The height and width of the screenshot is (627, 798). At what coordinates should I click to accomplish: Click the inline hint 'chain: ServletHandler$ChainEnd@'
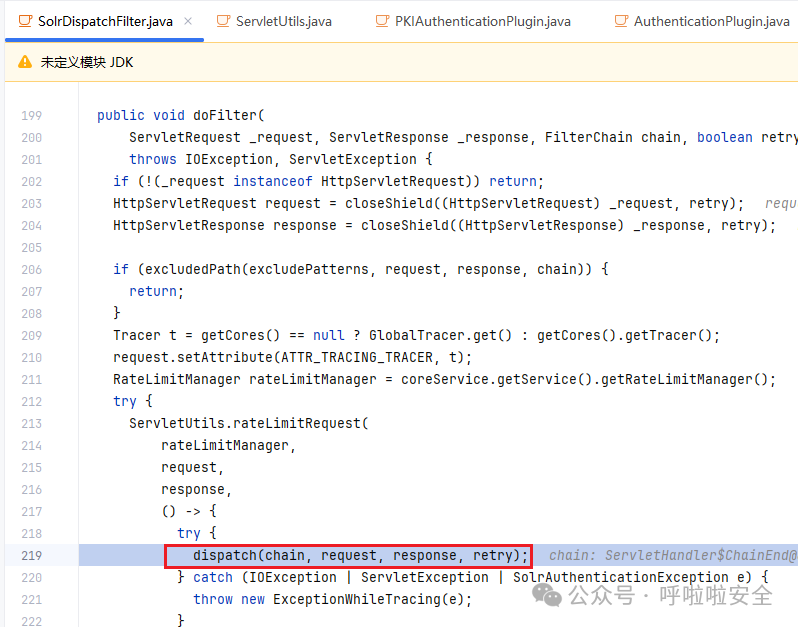pos(673,555)
